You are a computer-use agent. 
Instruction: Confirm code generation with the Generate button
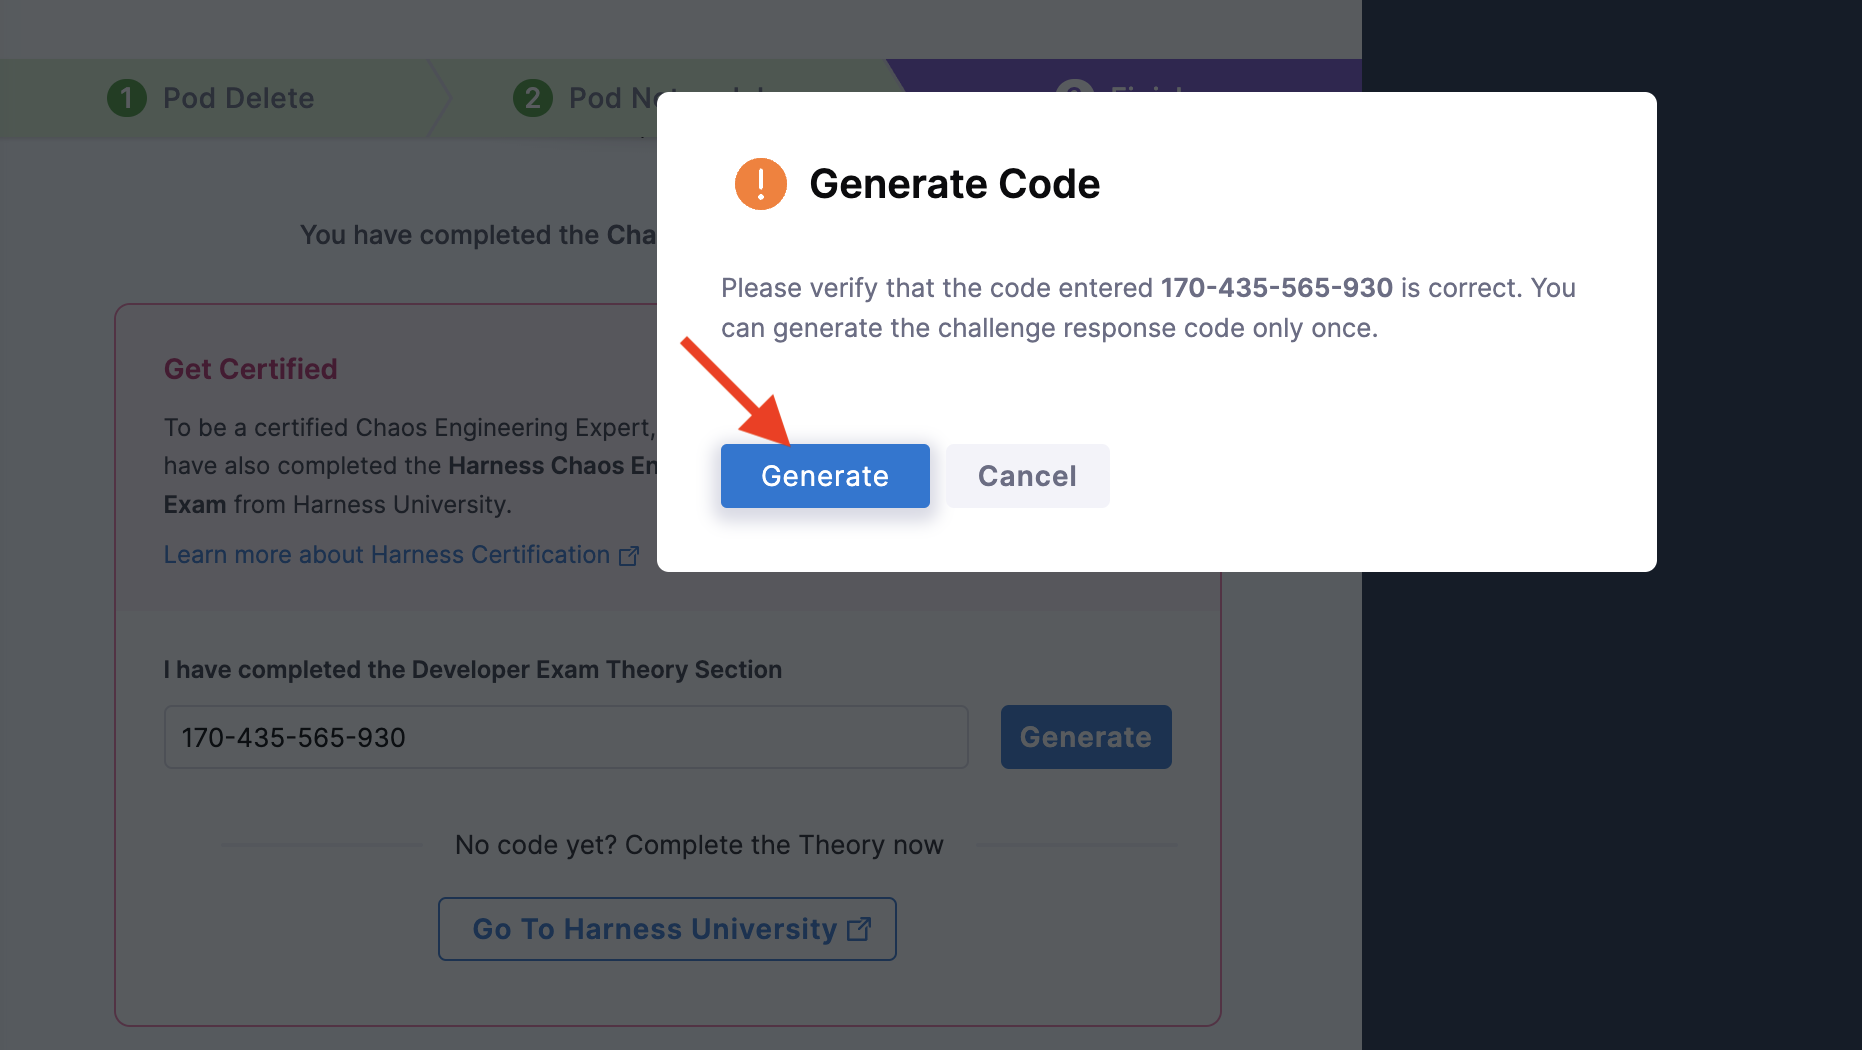tap(824, 476)
